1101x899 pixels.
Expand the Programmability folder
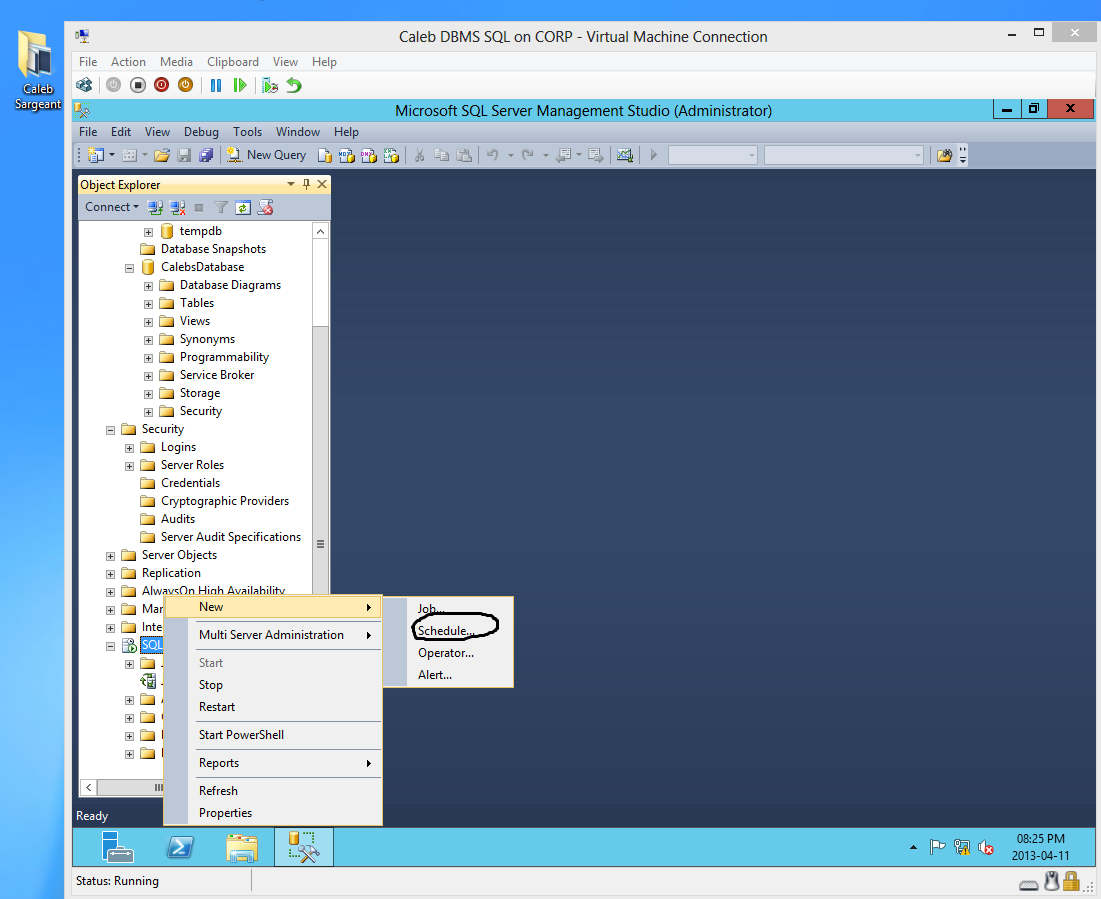tap(148, 358)
